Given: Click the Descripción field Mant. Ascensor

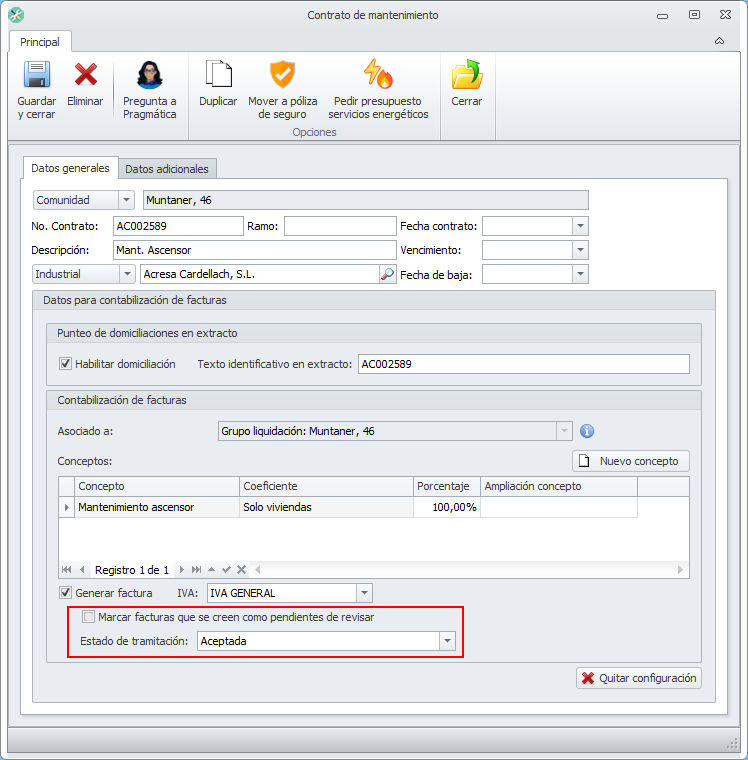Looking at the screenshot, I should pyautogui.click(x=255, y=250).
